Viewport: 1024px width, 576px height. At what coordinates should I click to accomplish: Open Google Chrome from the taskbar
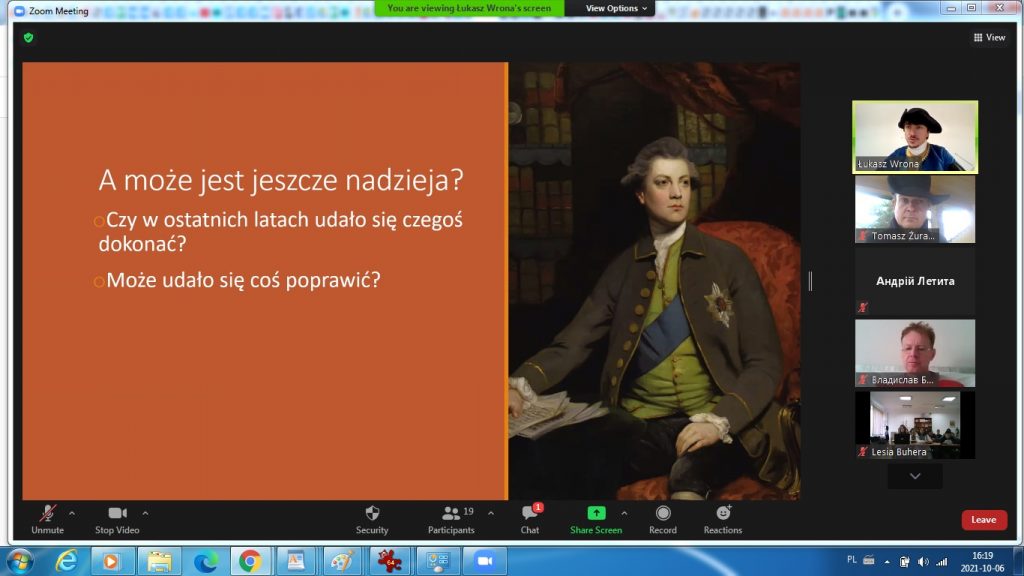point(250,561)
